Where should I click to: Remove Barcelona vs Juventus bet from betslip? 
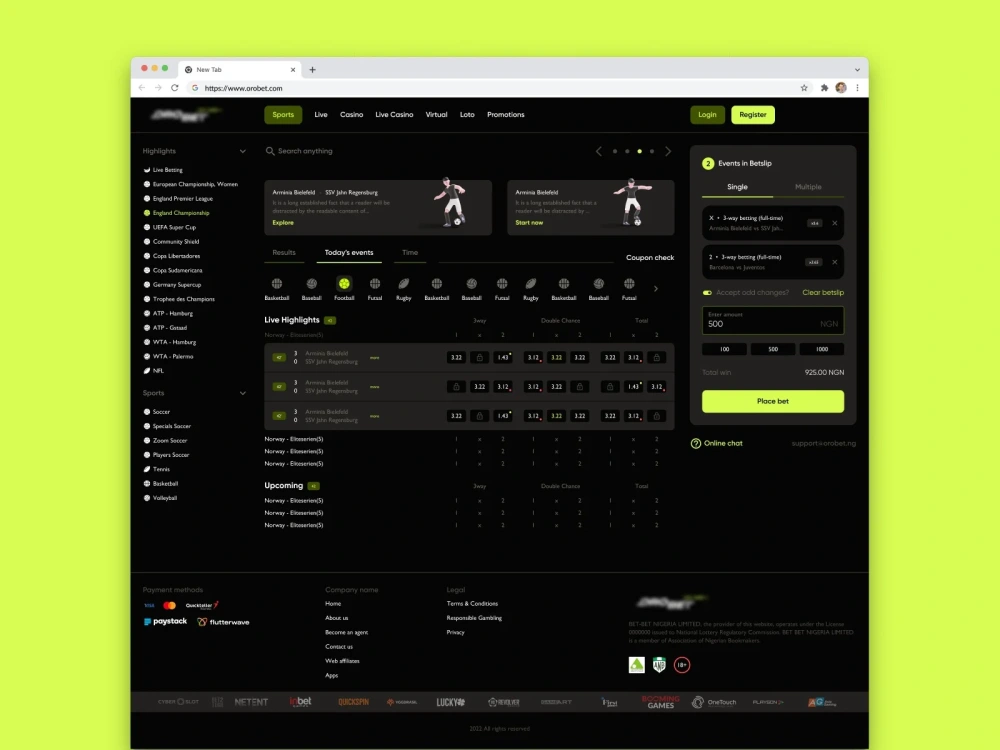835,262
